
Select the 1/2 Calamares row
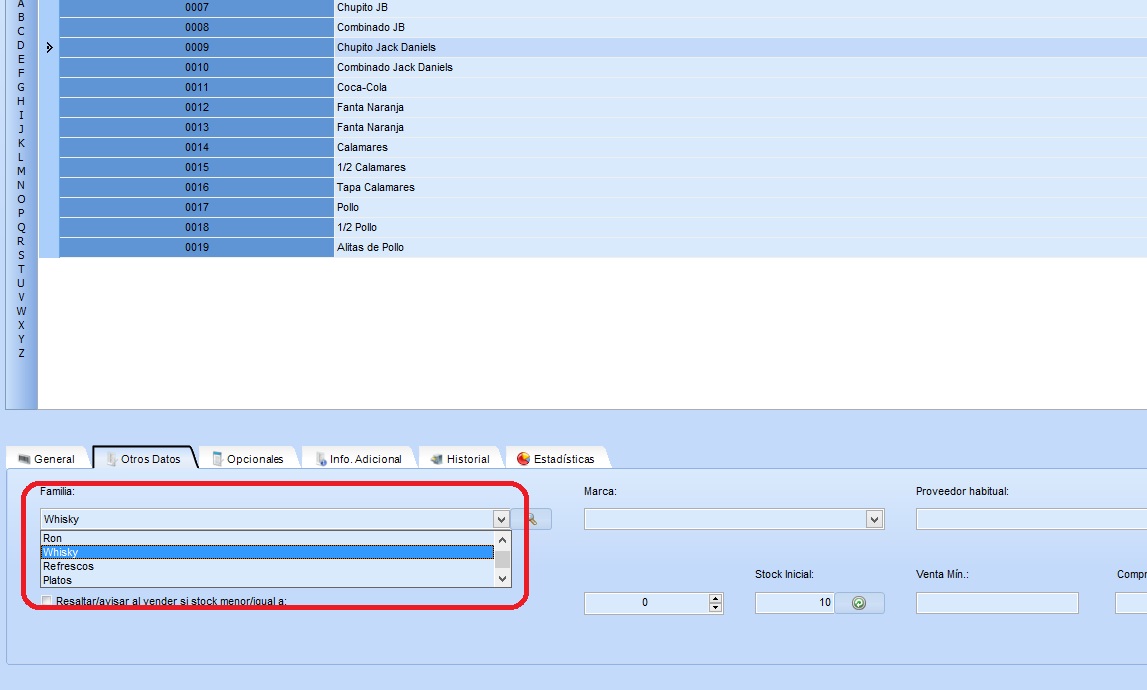pyautogui.click(x=603, y=168)
